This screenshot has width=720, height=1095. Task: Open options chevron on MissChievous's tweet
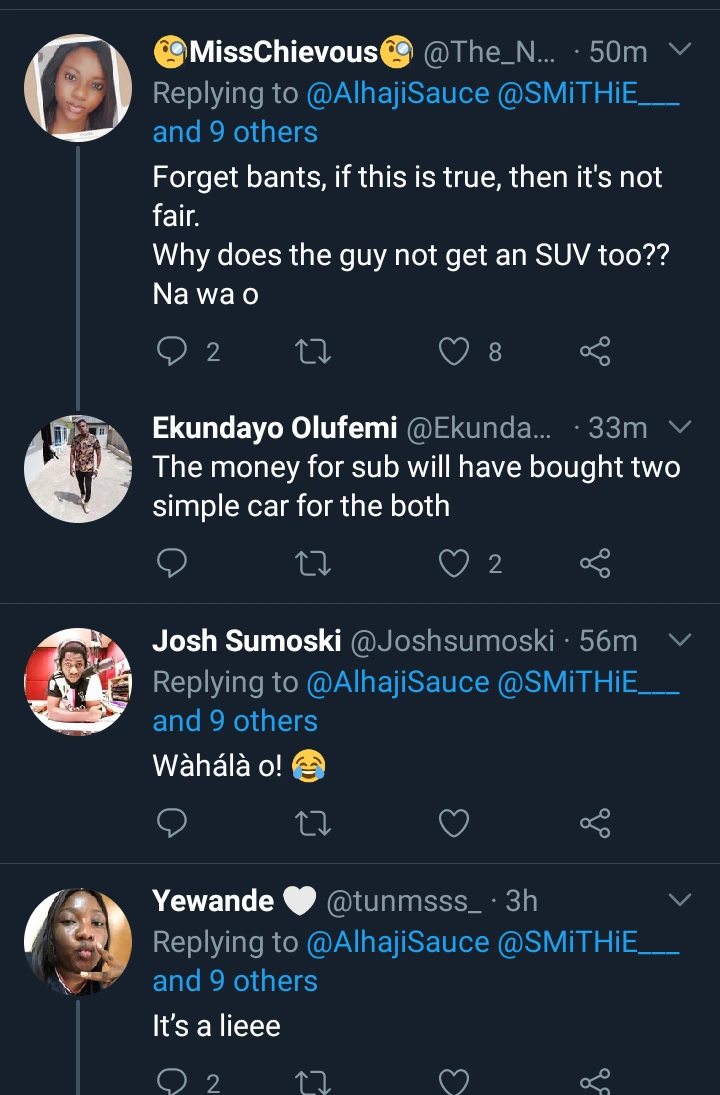pyautogui.click(x=679, y=49)
